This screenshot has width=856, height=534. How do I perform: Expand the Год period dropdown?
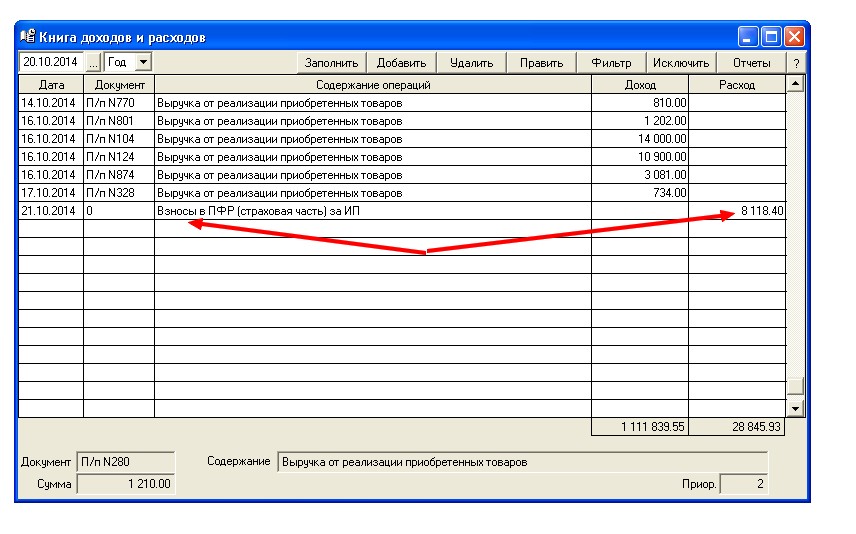coord(143,62)
